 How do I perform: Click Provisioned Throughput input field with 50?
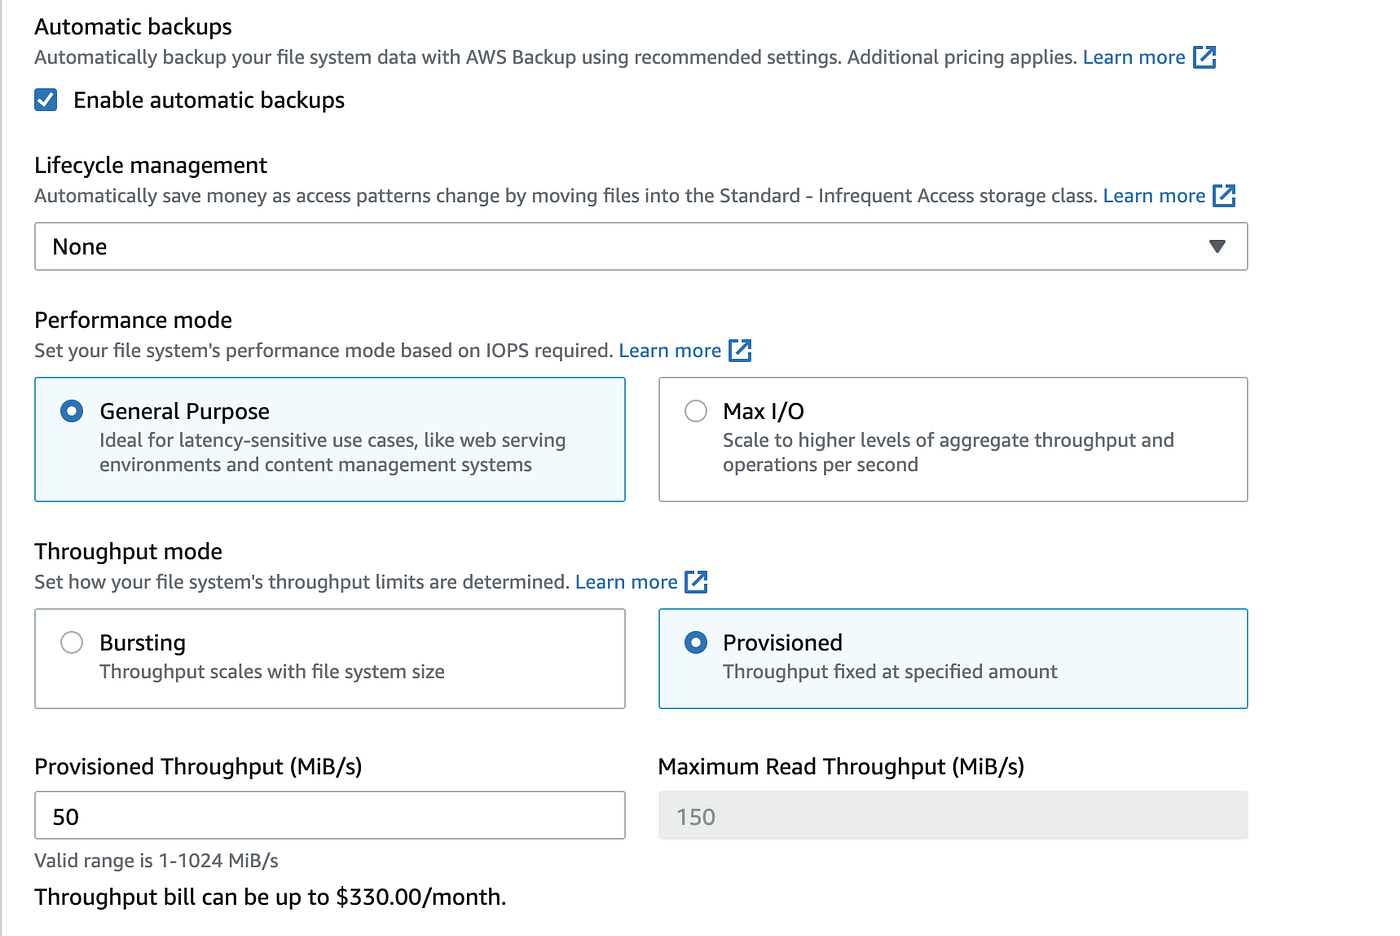[x=330, y=816]
